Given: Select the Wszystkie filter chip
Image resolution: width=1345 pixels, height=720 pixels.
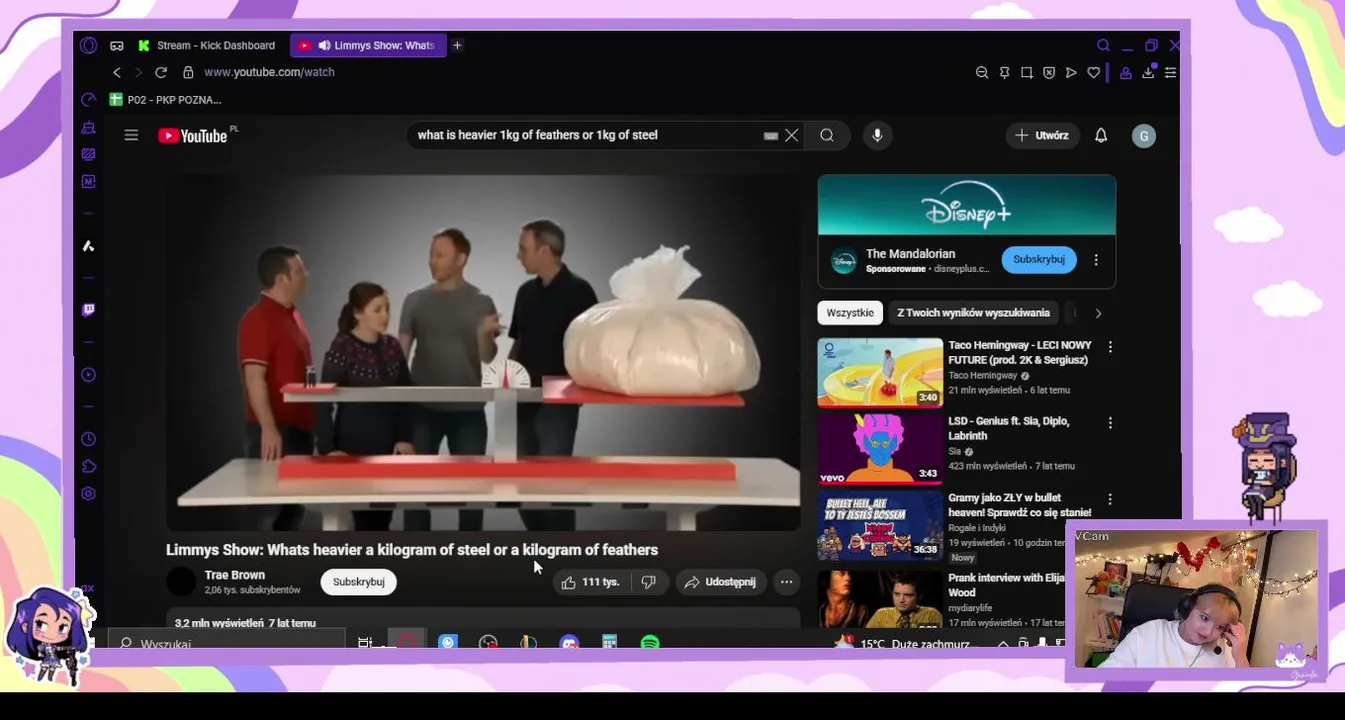Looking at the screenshot, I should (x=850, y=313).
